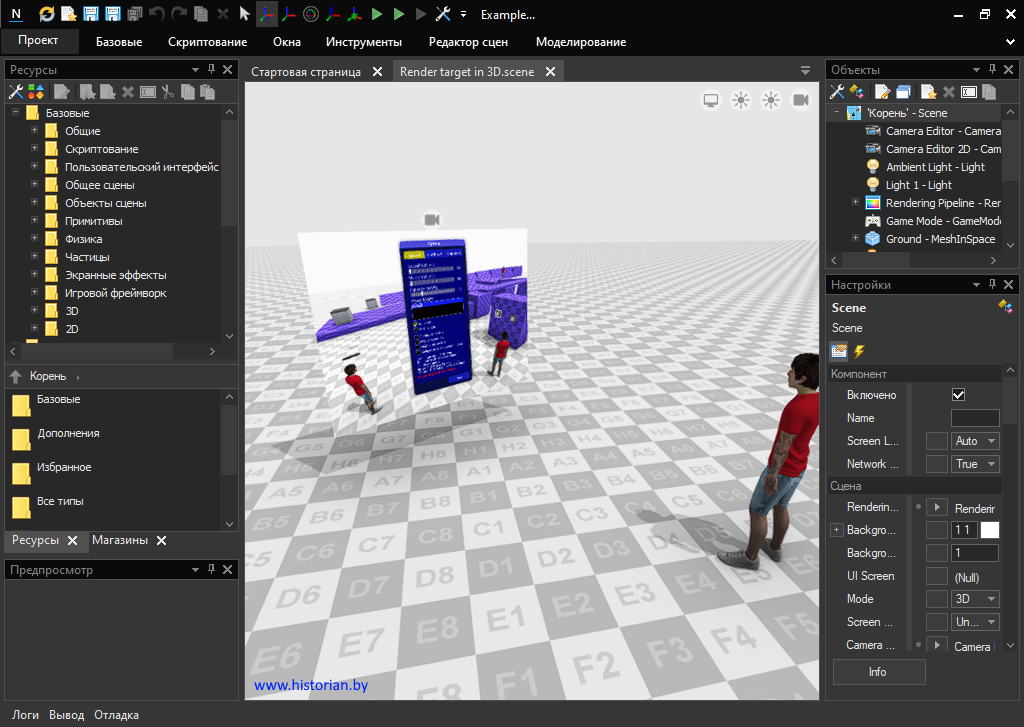Click the camera icon in viewport corner
This screenshot has width=1024, height=727.
(x=801, y=100)
